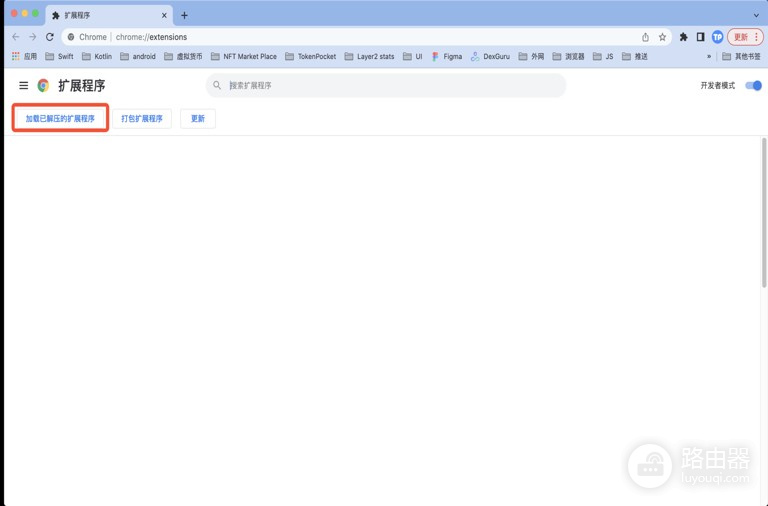This screenshot has width=768, height=506.
Task: Open the 其他书签 bookmarks folder
Action: [742, 56]
